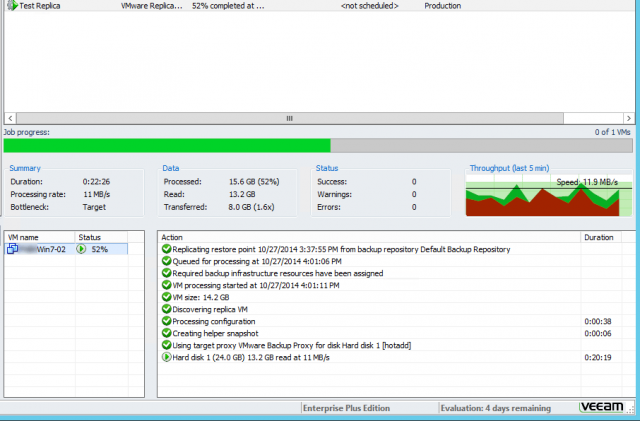
Task: Select 'Processing configuration' row text
Action: click(213, 321)
